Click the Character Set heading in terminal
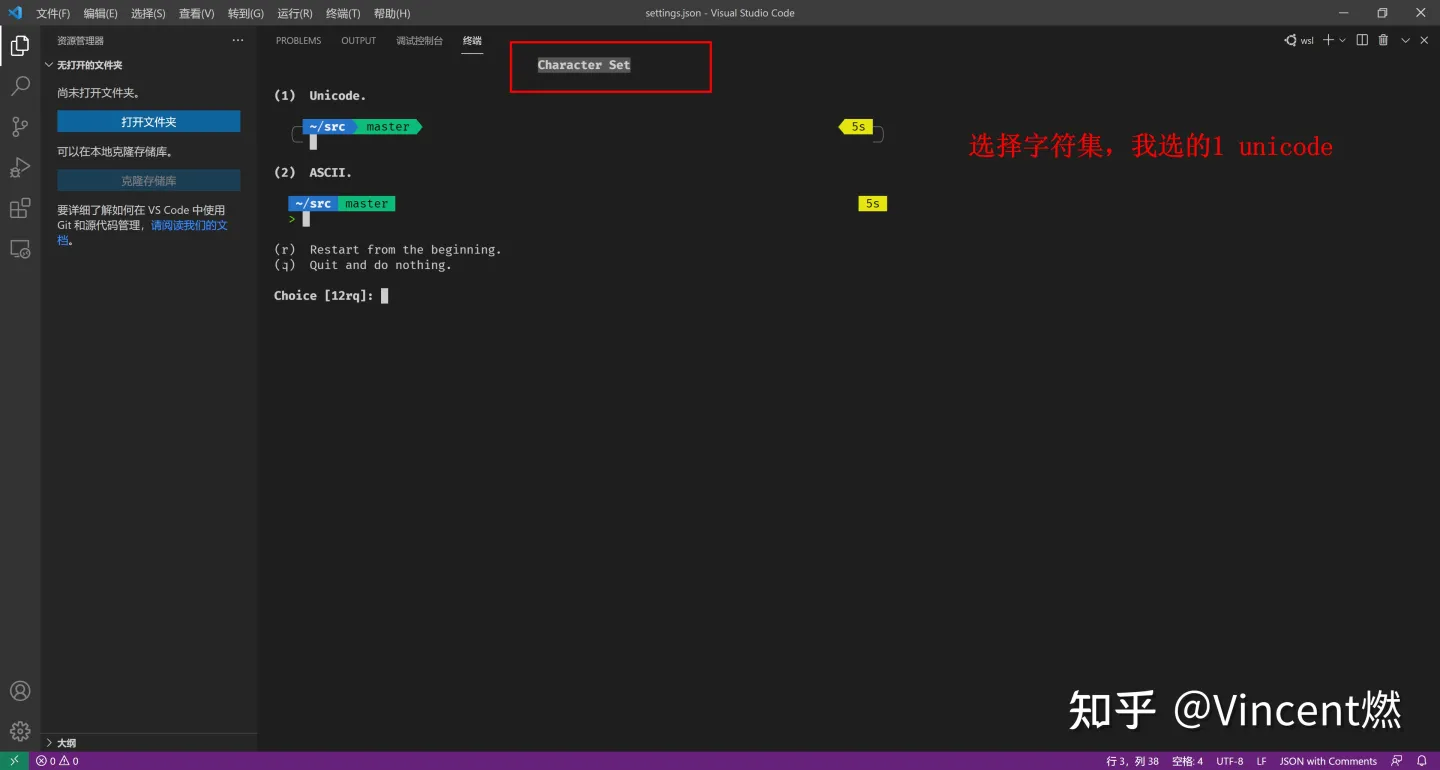The height and width of the screenshot is (770, 1440). (x=584, y=65)
